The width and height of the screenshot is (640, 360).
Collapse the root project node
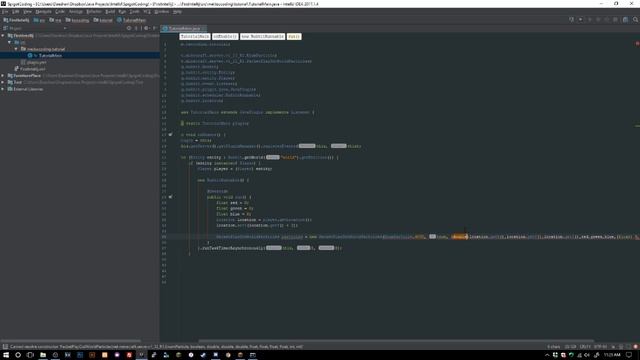tap(3, 36)
